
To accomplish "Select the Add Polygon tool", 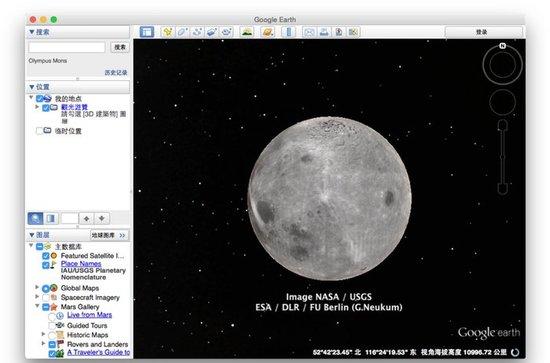I will pos(182,32).
